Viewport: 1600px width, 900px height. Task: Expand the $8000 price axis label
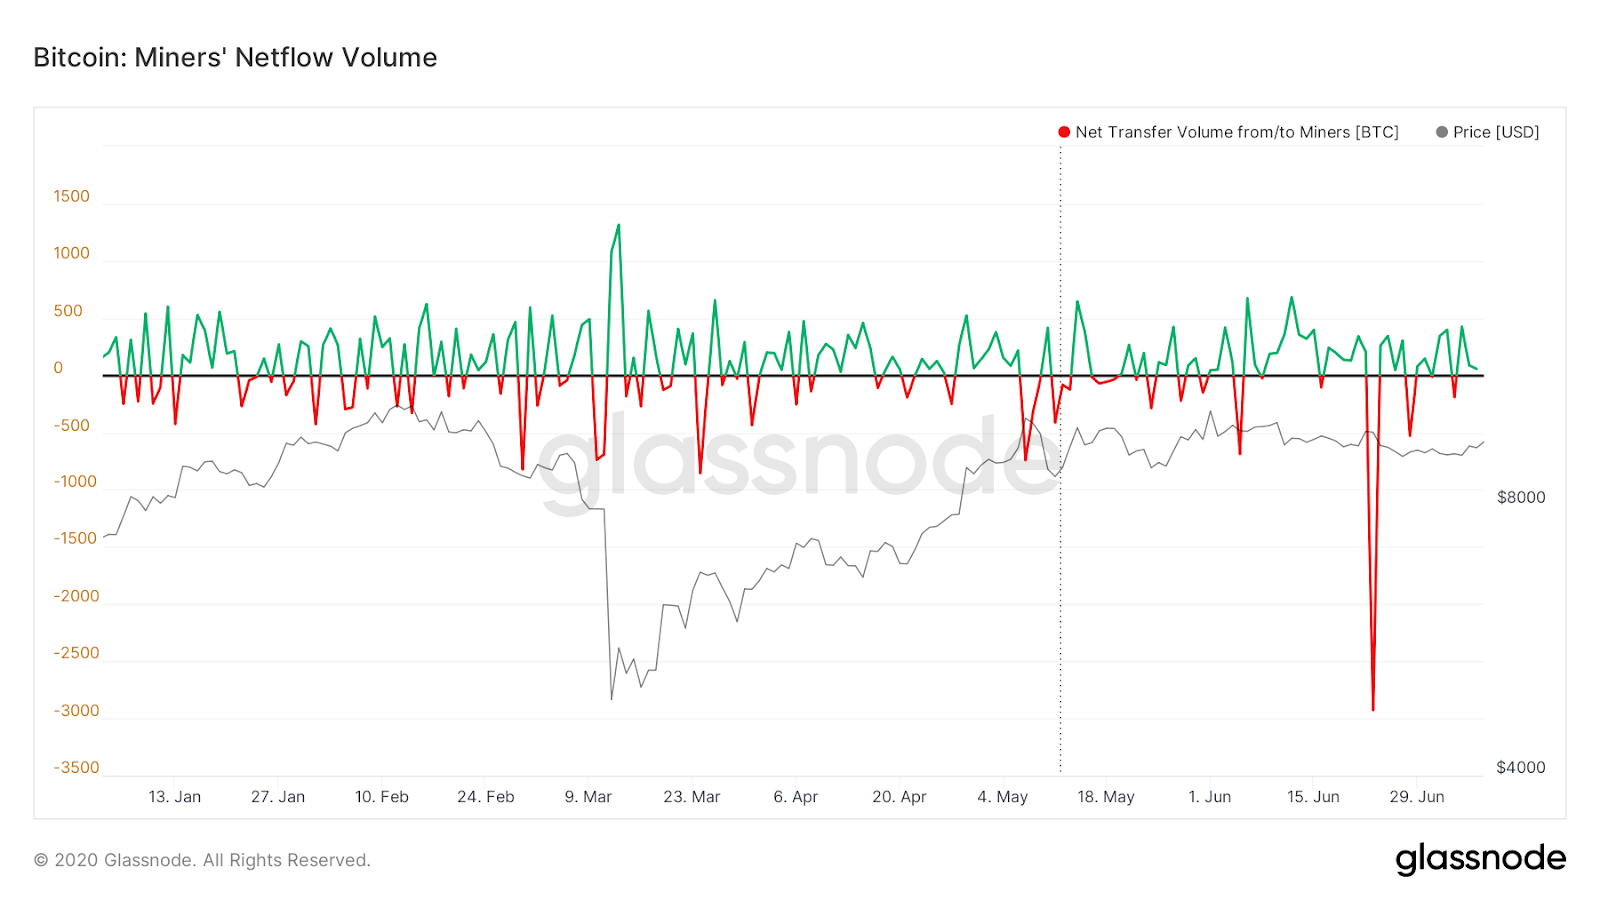click(1521, 497)
